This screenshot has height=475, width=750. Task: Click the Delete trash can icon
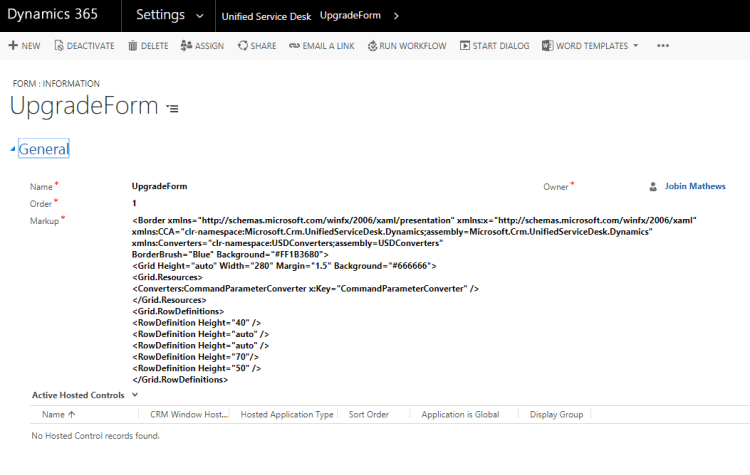click(132, 45)
